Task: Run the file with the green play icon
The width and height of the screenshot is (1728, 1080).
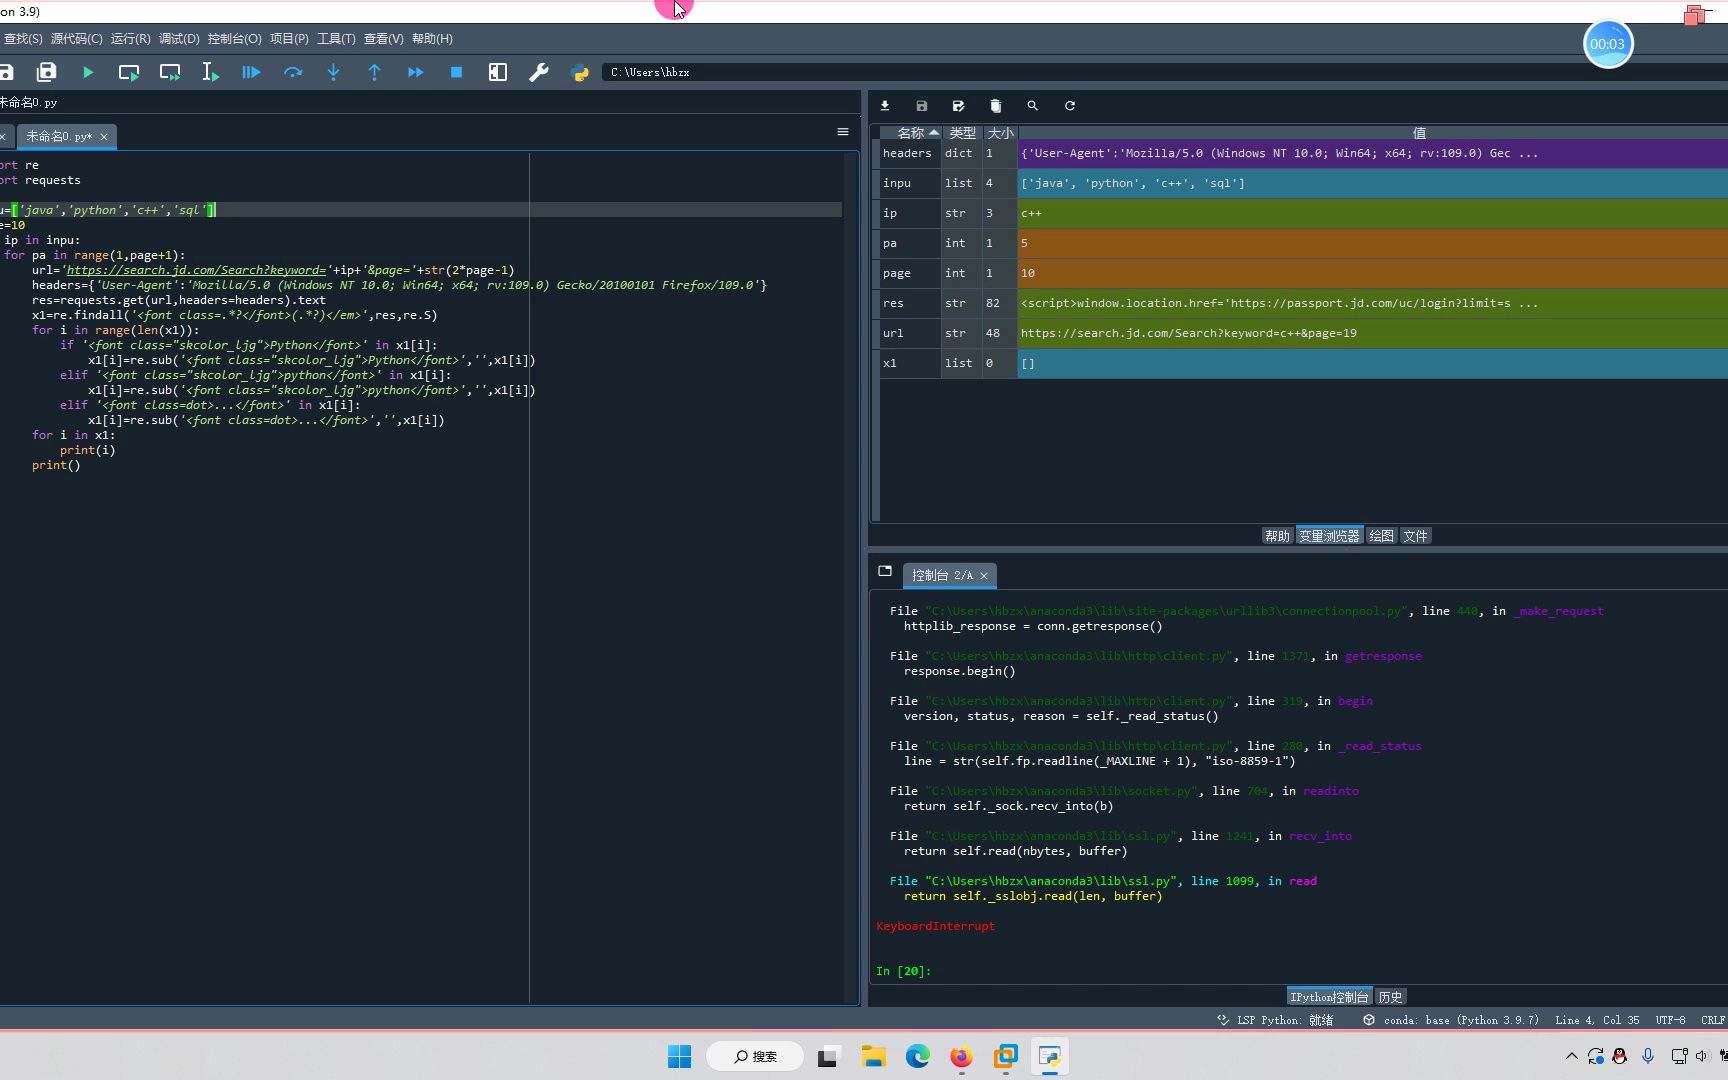Action: [88, 72]
